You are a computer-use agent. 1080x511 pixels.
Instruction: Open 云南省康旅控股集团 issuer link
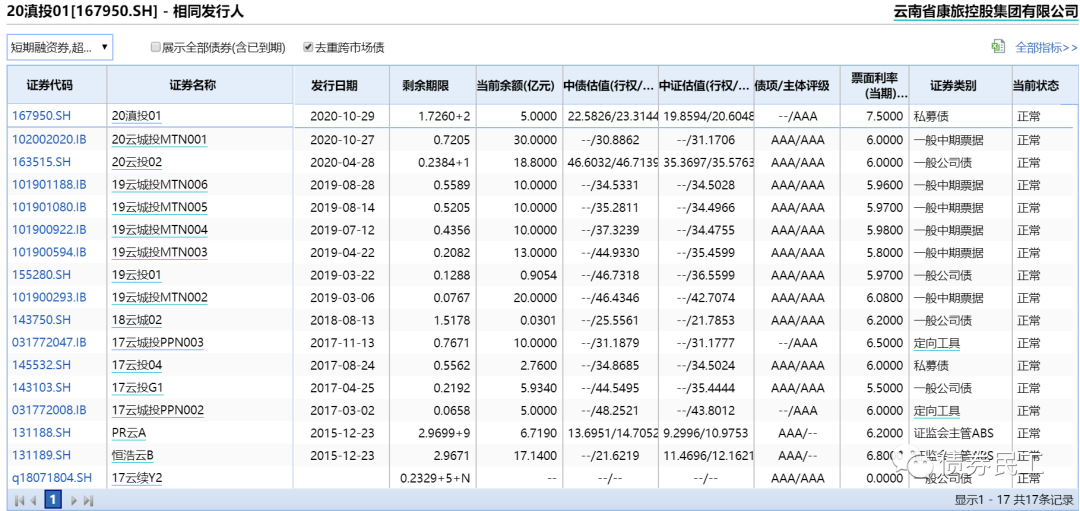[985, 12]
